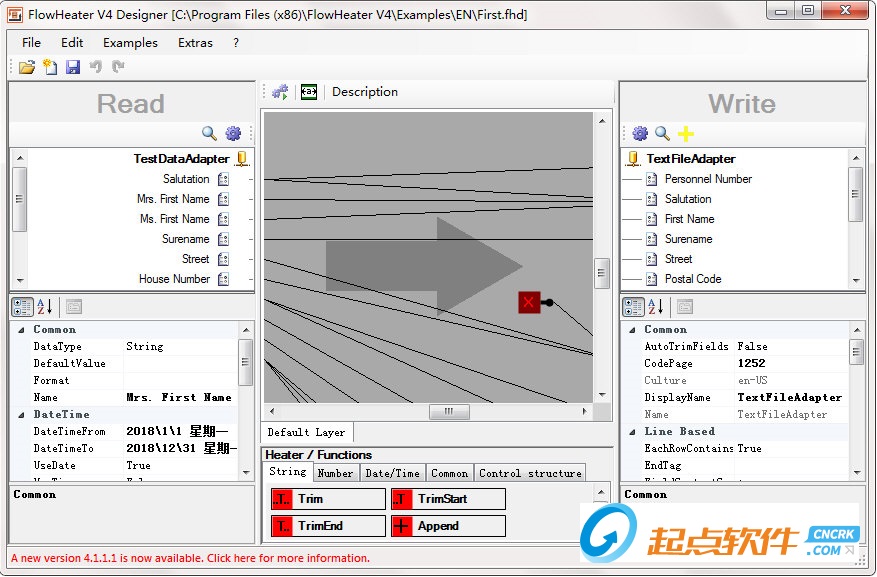This screenshot has height=577, width=877.
Task: Select First Name in Write list
Action: (689, 219)
